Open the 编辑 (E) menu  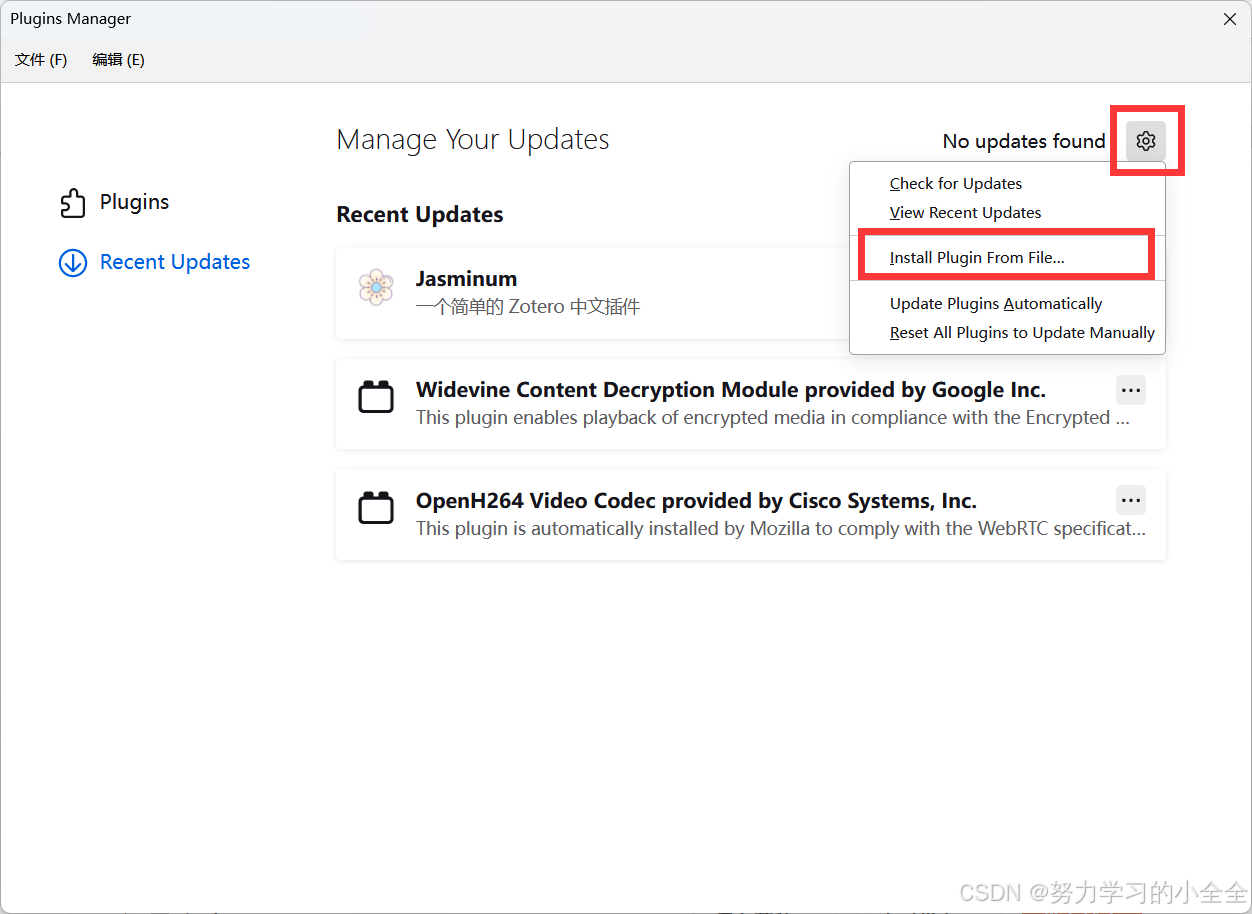coord(118,60)
